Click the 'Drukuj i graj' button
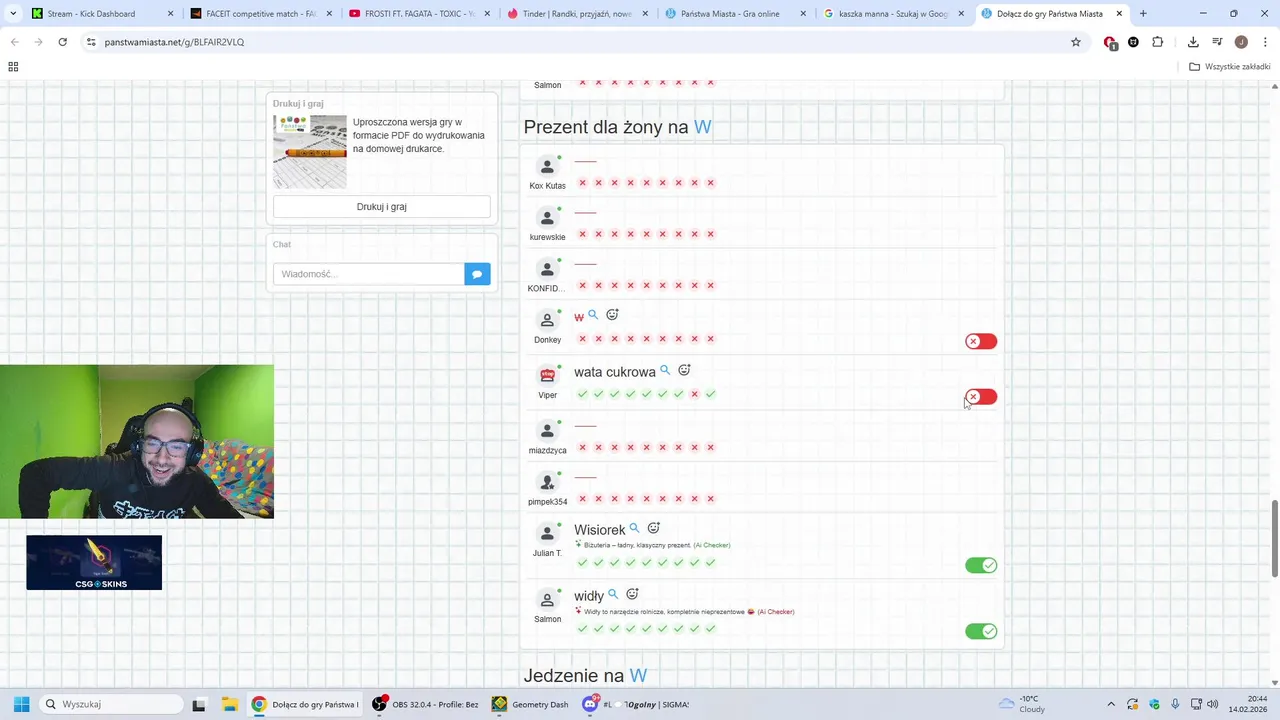Image resolution: width=1280 pixels, height=720 pixels. [x=382, y=207]
